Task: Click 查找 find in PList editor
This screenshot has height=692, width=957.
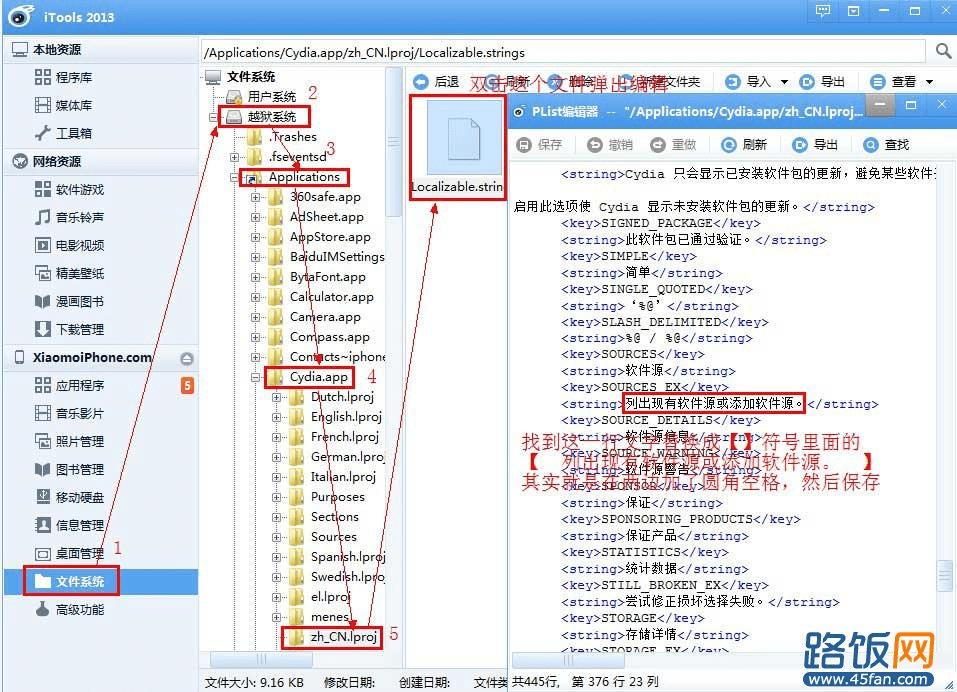Action: click(886, 145)
